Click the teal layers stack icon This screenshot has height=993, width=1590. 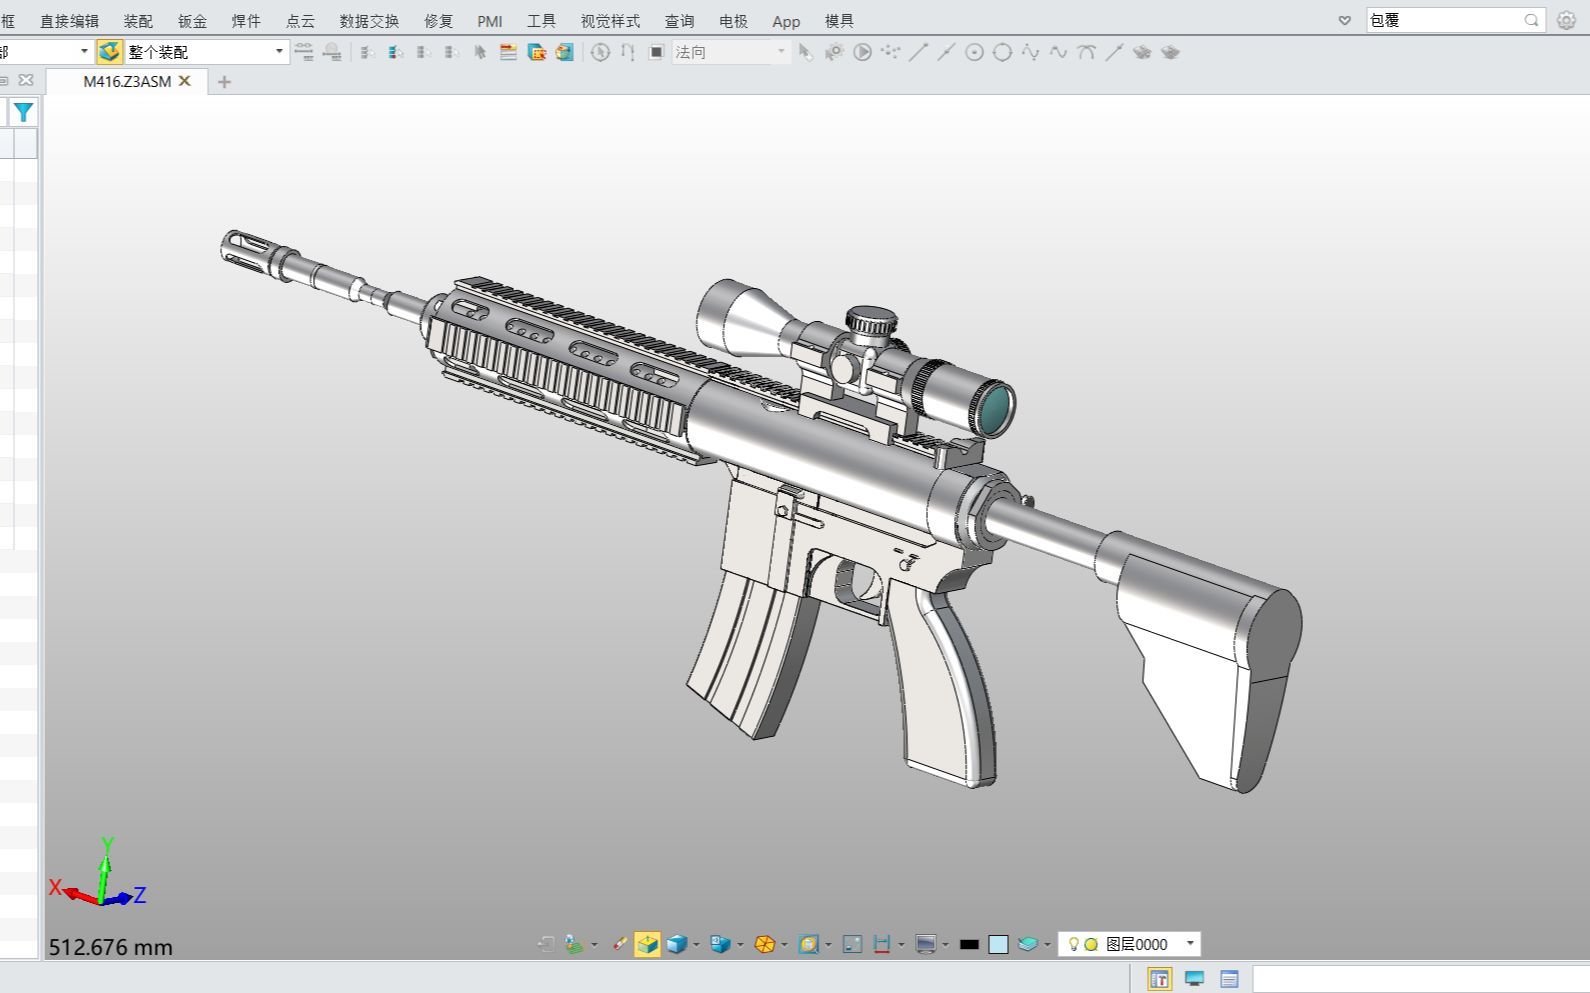(x=1028, y=944)
